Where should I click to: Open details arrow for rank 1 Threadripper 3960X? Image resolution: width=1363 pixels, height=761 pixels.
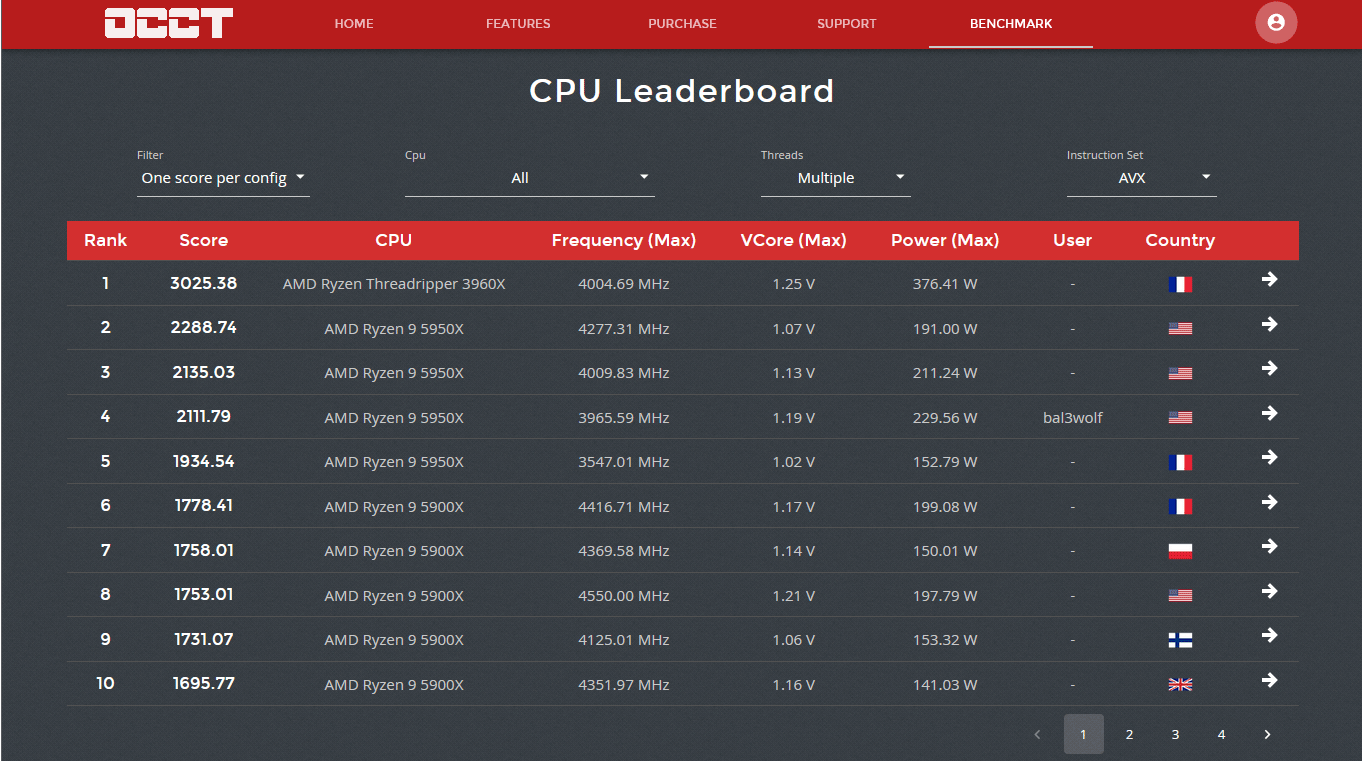point(1269,279)
